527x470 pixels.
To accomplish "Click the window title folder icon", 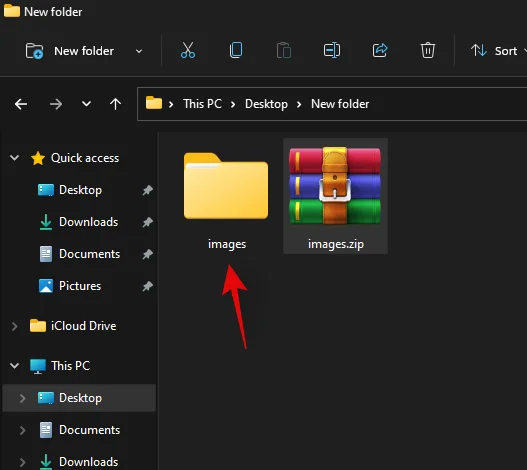I will (12, 10).
